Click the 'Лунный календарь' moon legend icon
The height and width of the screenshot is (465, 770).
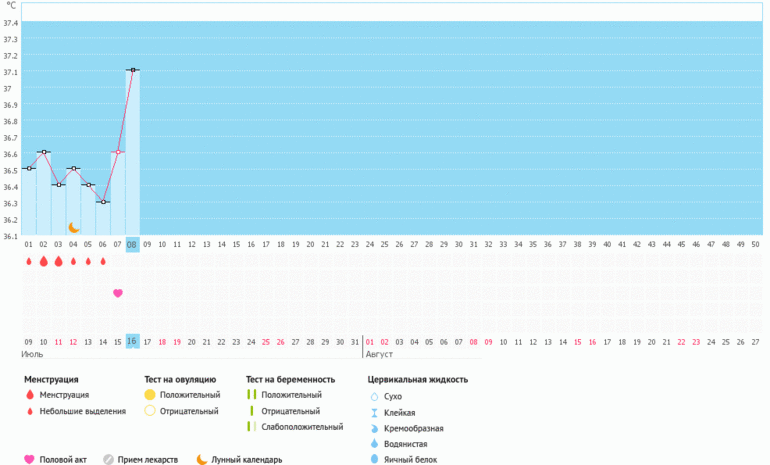click(x=202, y=460)
